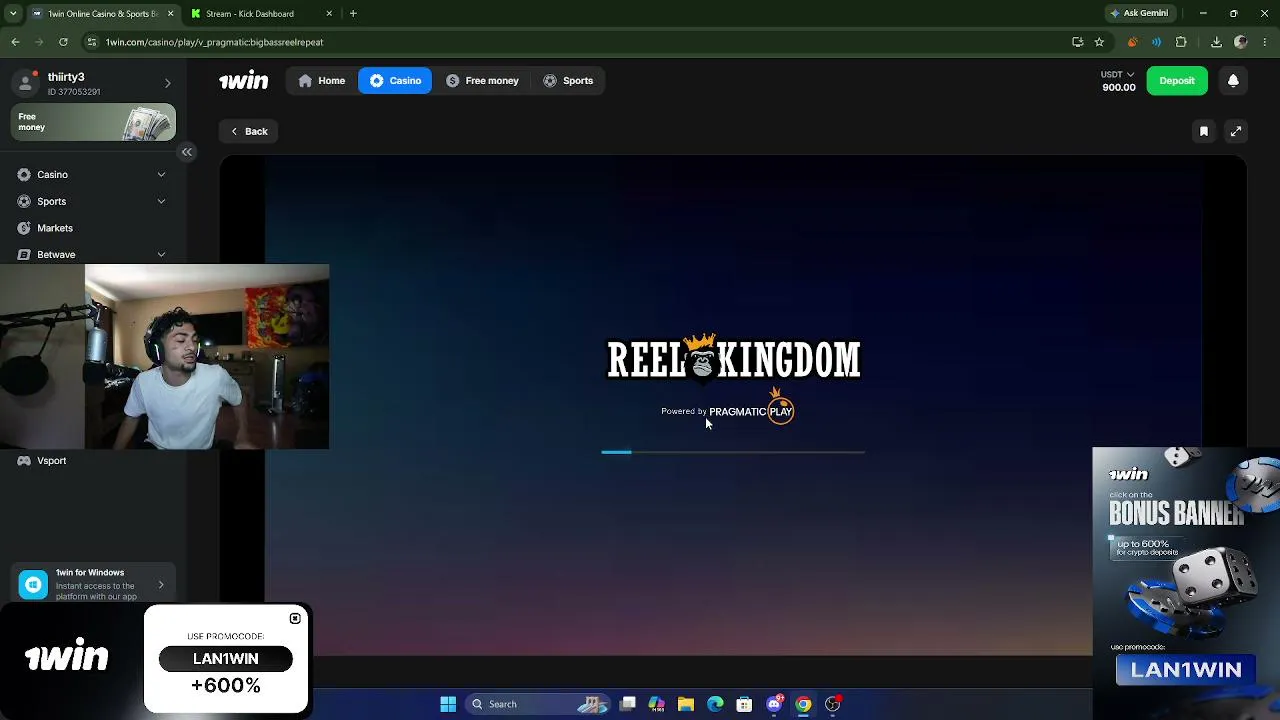Image resolution: width=1280 pixels, height=720 pixels.
Task: Click the ID 377053291 text
Action: (x=74, y=92)
